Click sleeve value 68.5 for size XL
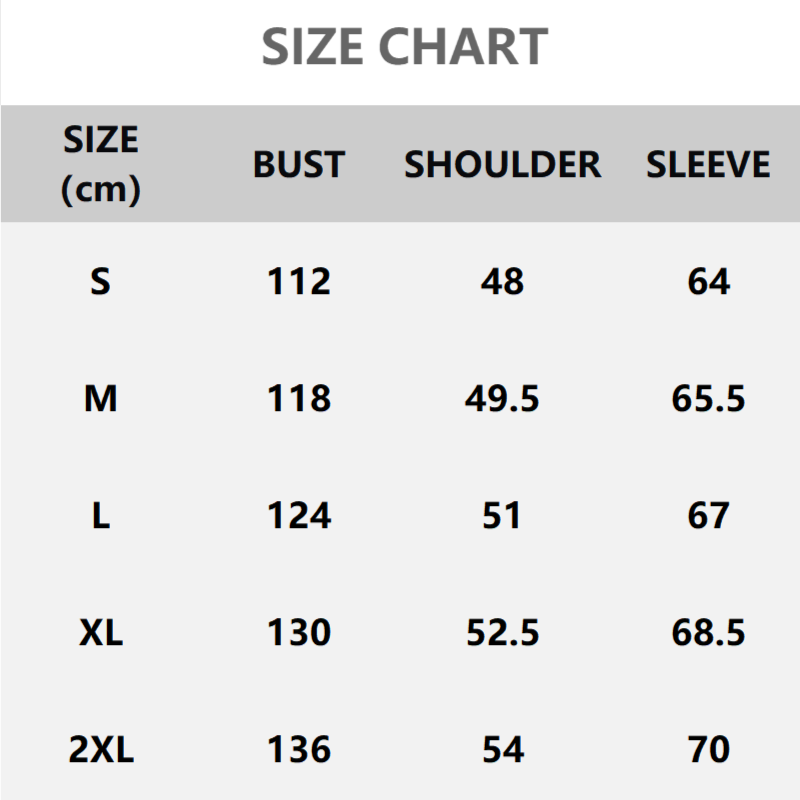This screenshot has height=800, width=800. tap(708, 633)
